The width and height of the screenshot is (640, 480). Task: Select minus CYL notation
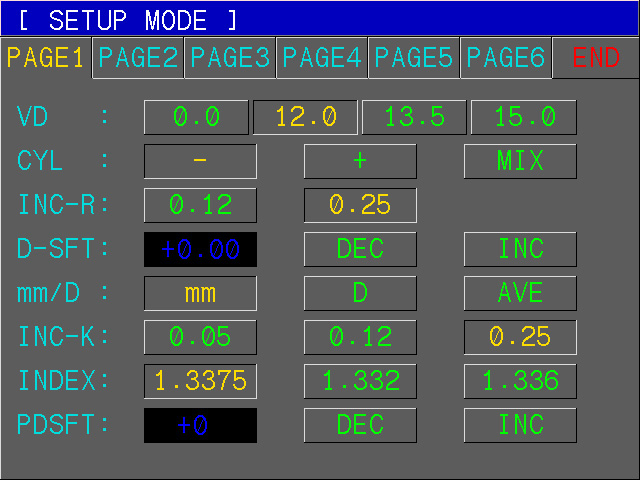(x=200, y=161)
